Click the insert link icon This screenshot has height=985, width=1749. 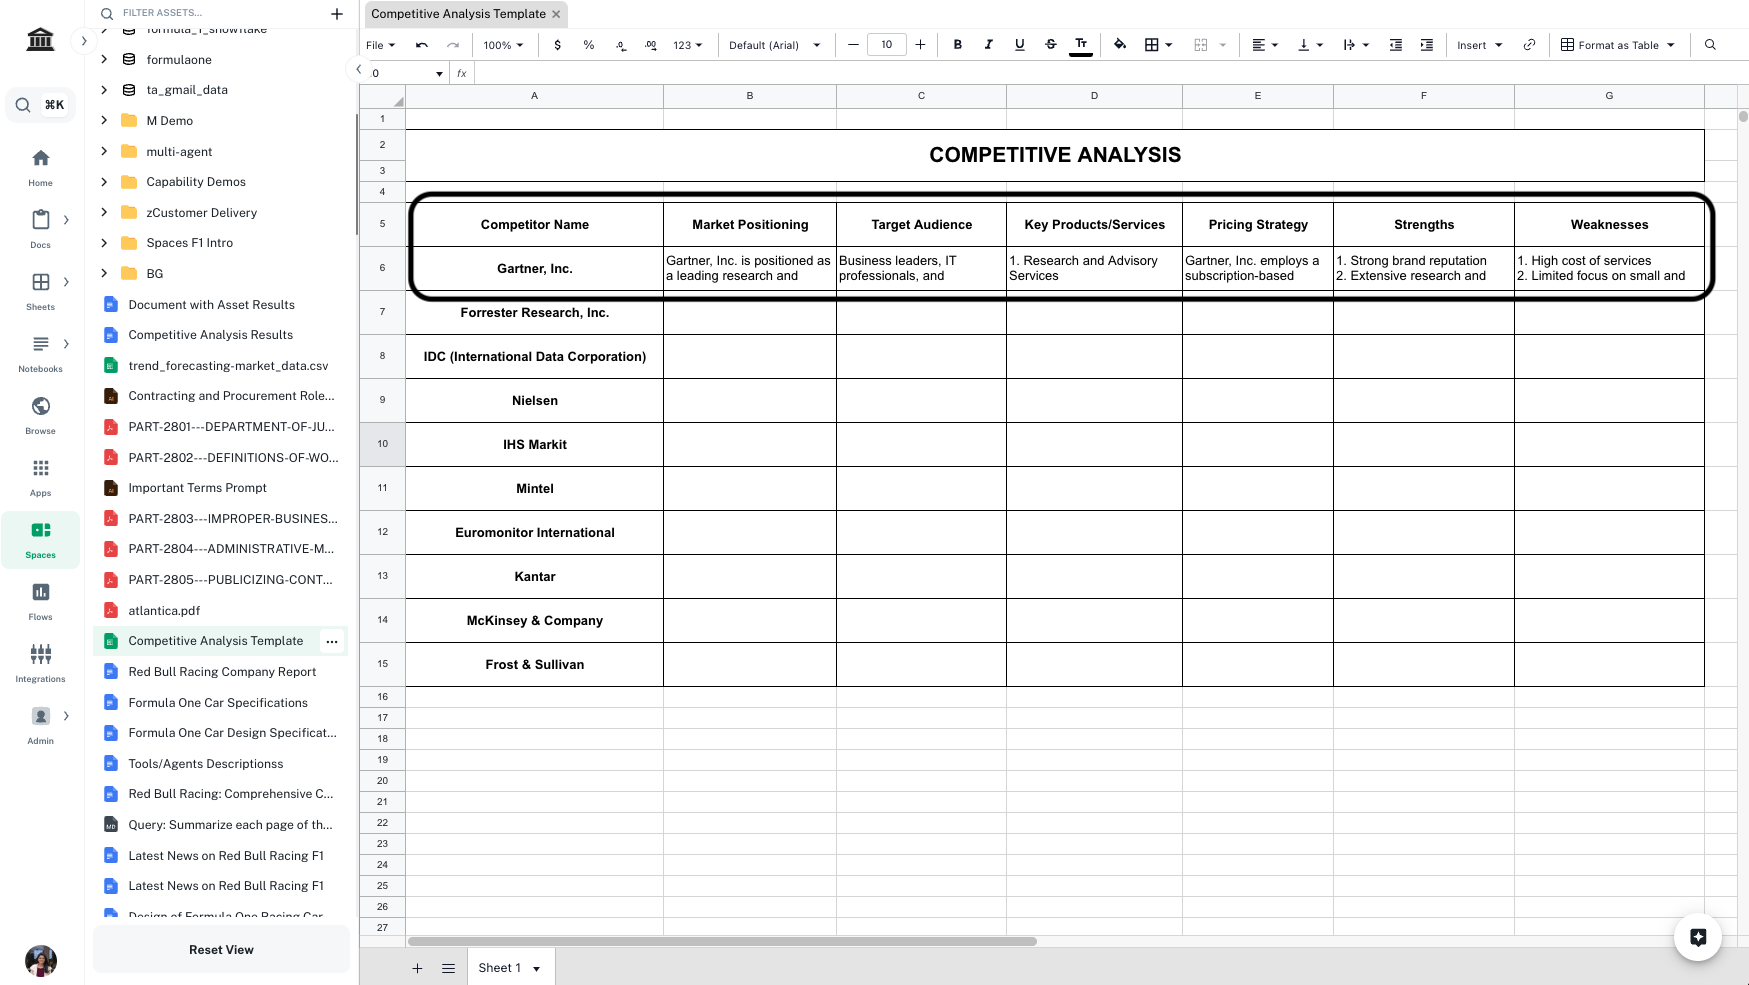coord(1529,45)
